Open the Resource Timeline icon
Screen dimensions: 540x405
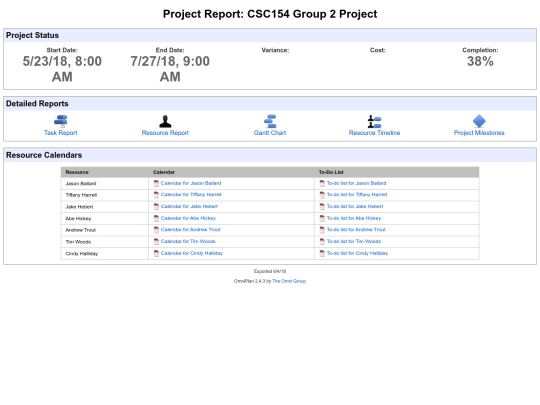[x=374, y=121]
